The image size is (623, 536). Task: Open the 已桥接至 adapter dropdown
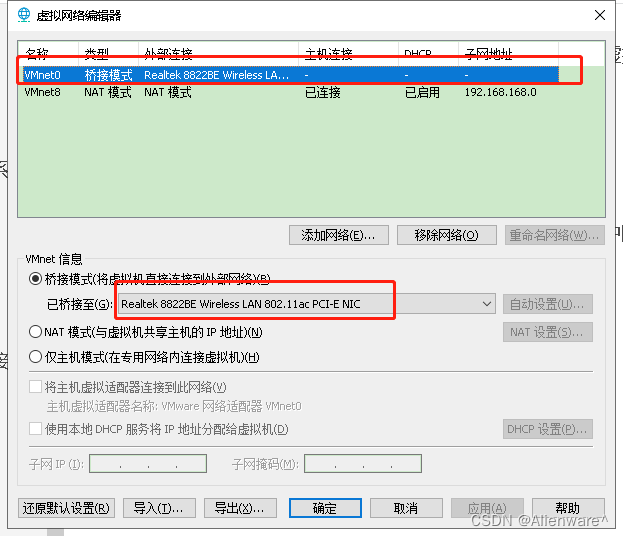tap(307, 304)
